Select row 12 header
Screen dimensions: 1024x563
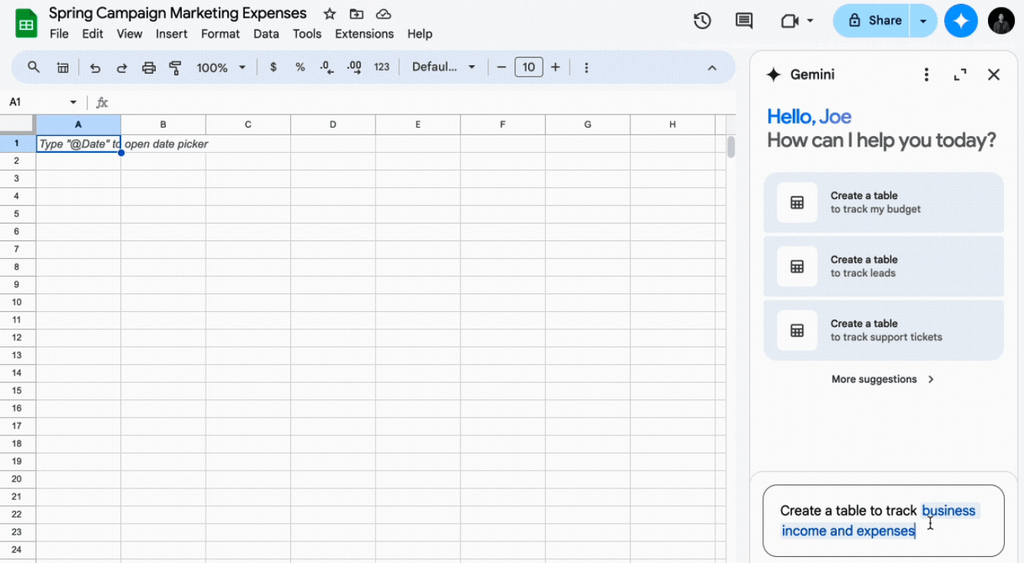pyautogui.click(x=17, y=338)
